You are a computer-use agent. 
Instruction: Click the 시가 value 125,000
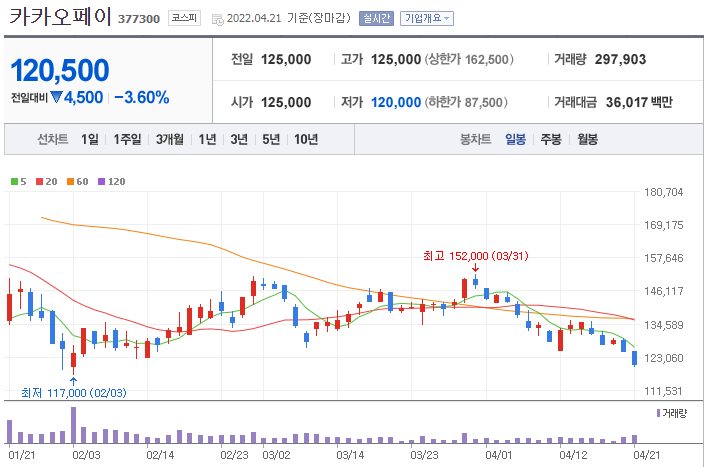[x=286, y=102]
